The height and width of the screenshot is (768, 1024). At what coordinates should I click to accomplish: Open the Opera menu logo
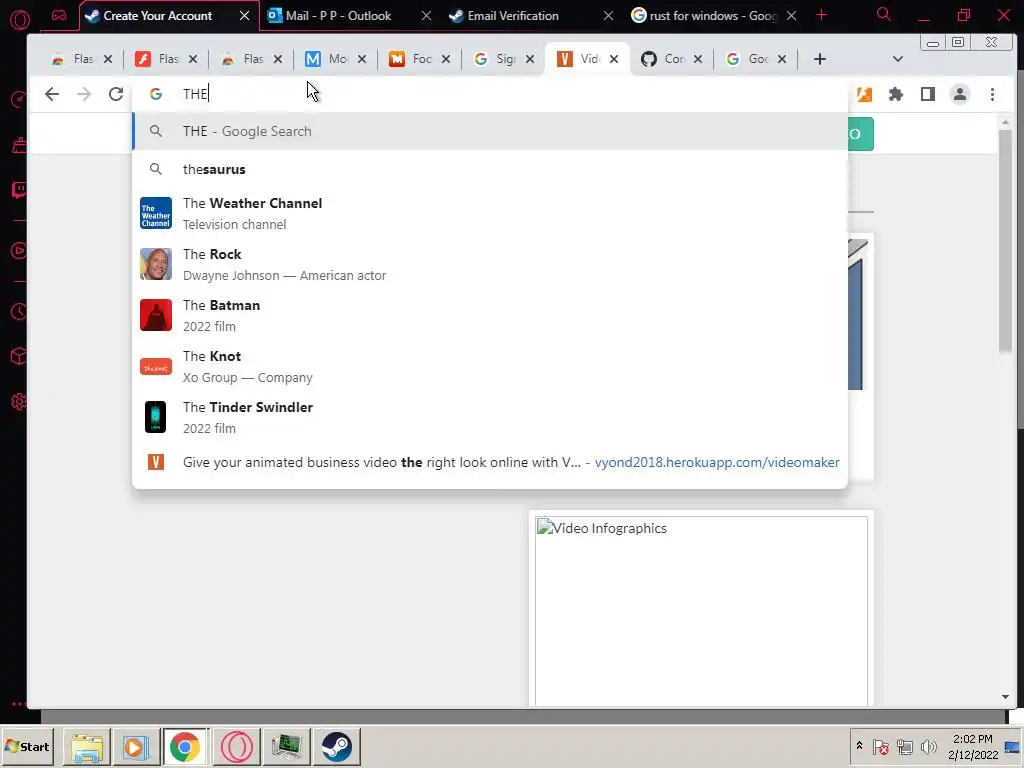point(20,18)
